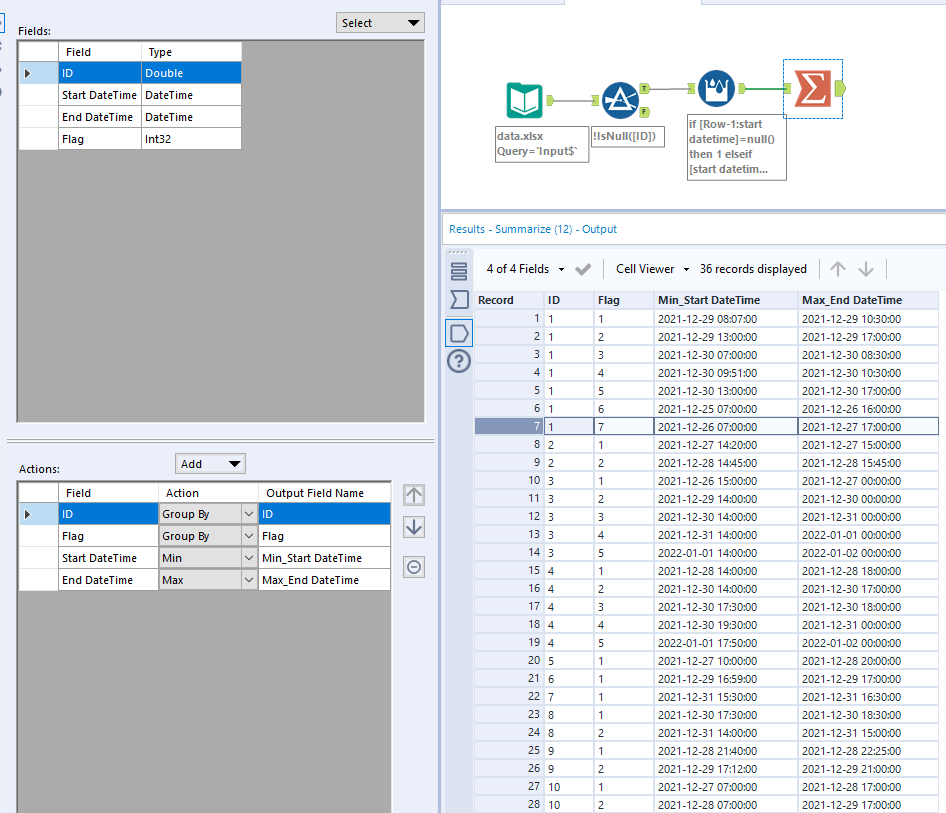This screenshot has width=946, height=813.
Task: Select the Input Data tool on canvas
Action: (x=524, y=100)
